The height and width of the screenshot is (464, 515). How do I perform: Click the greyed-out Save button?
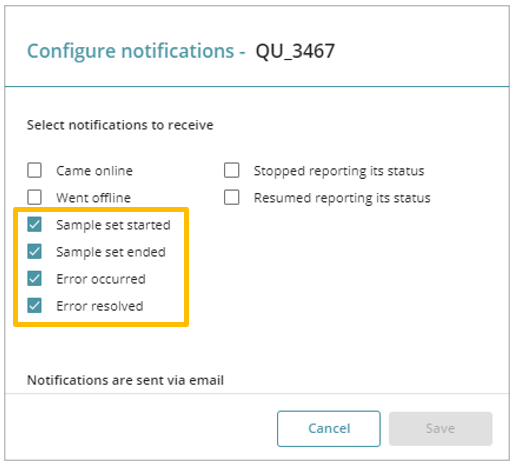440,429
